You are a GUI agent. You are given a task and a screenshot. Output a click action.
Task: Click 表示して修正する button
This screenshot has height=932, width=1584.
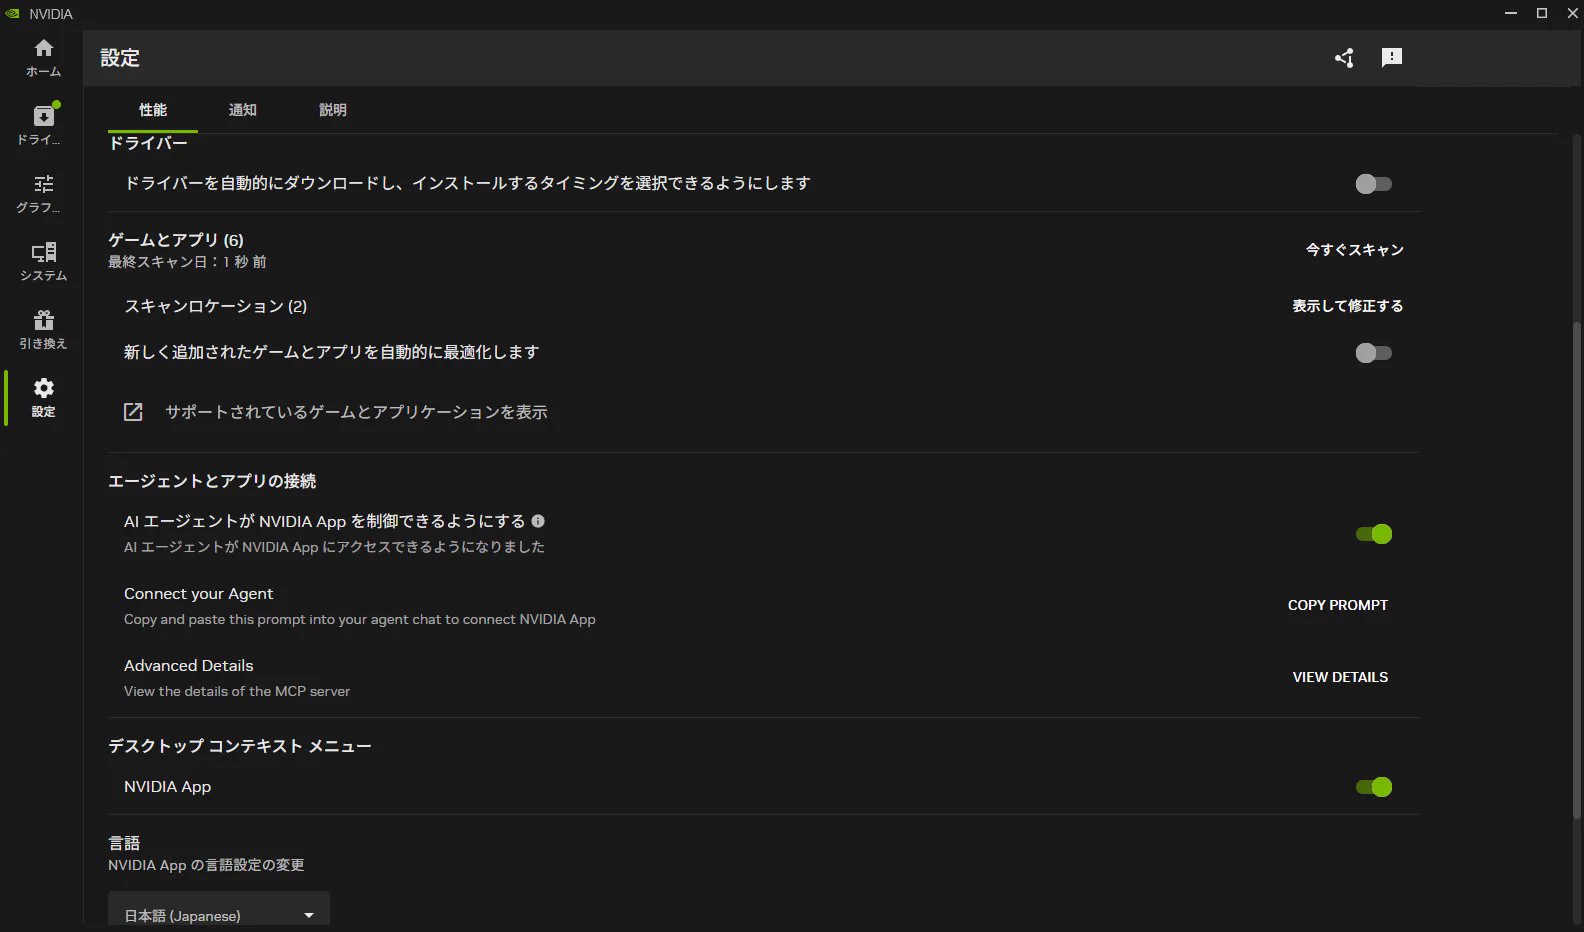[x=1348, y=306]
